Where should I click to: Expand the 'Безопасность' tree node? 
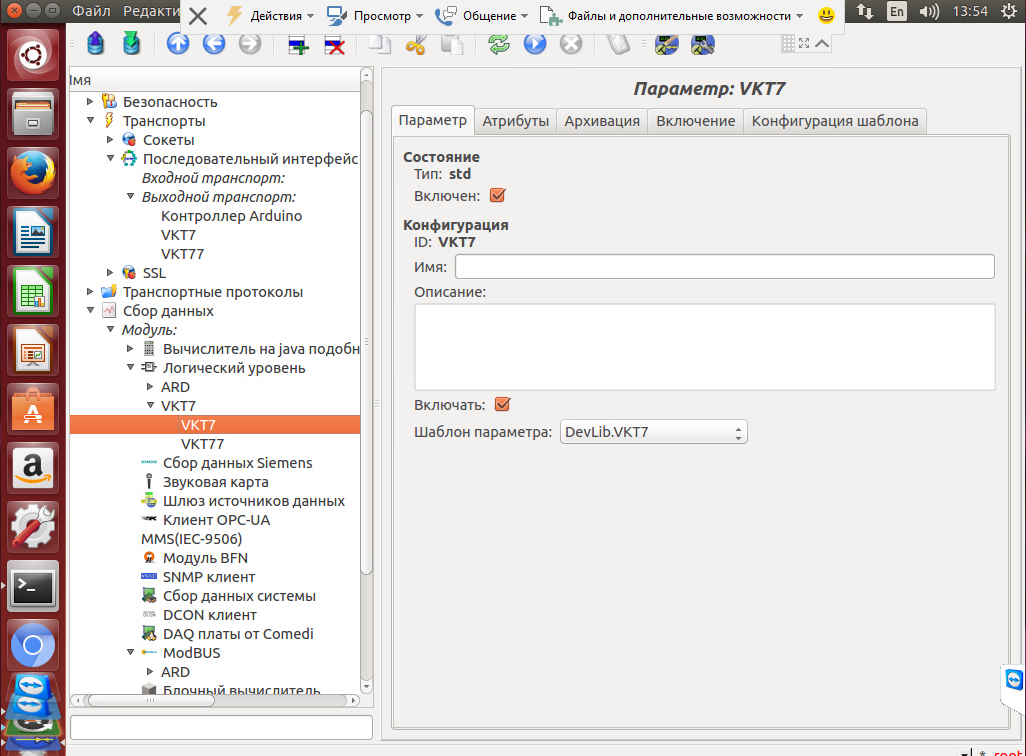91,102
